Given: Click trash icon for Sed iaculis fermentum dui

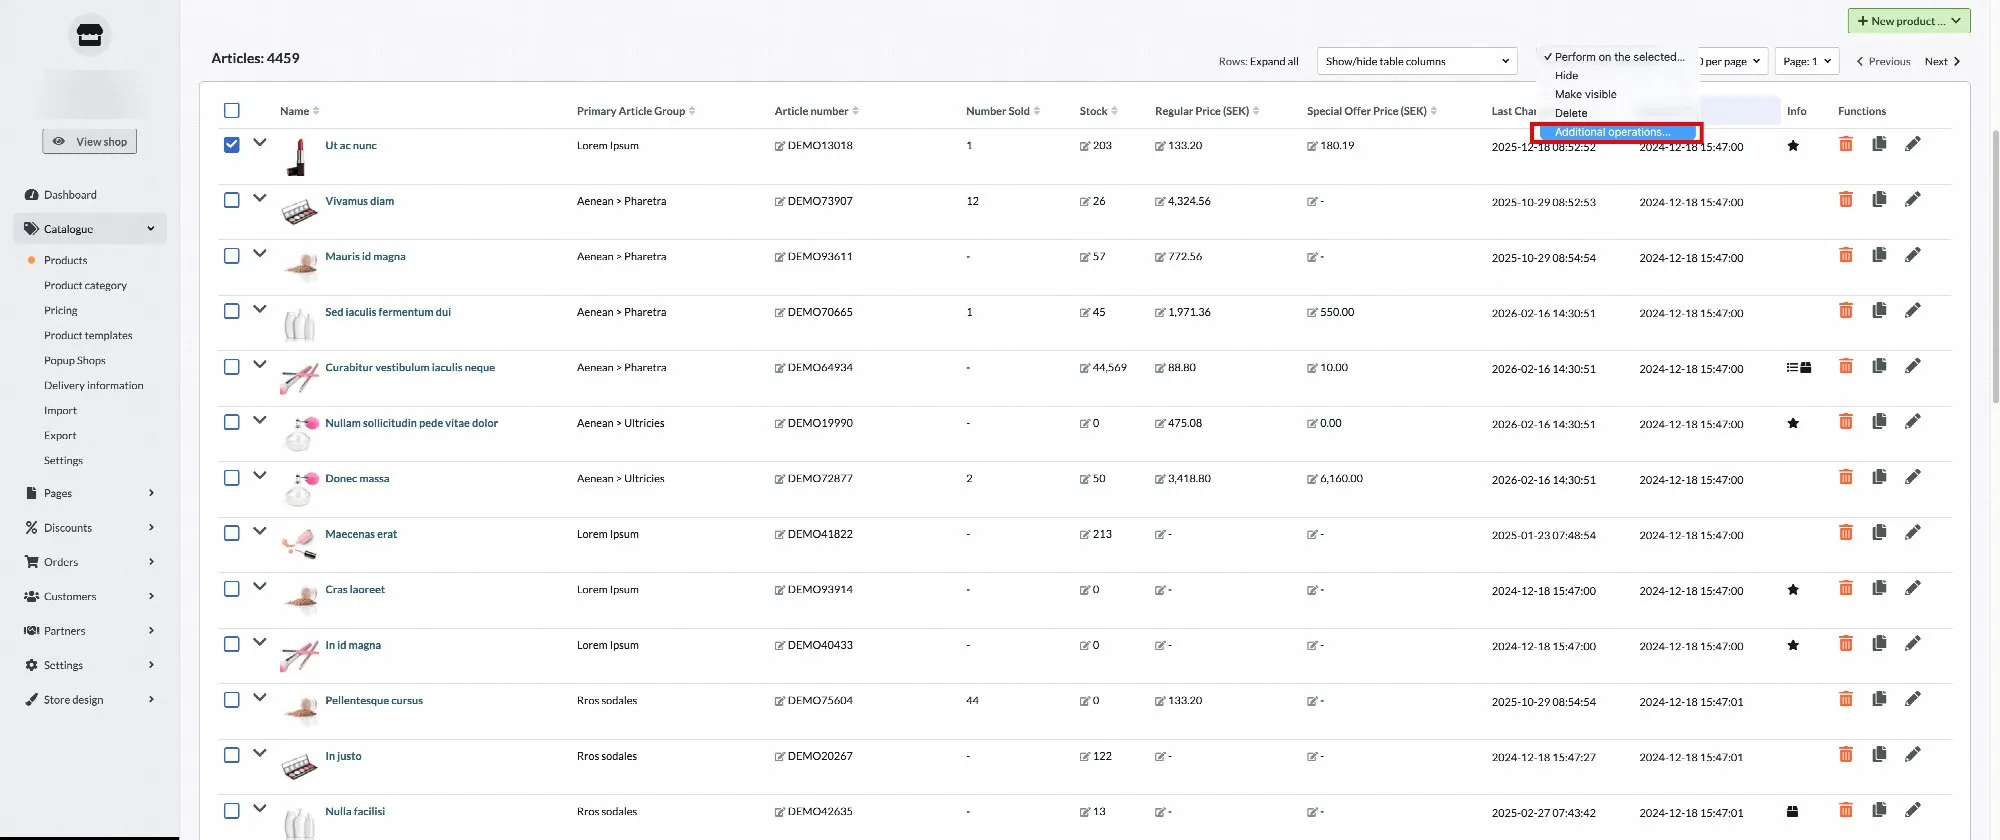Looking at the screenshot, I should pos(1846,311).
